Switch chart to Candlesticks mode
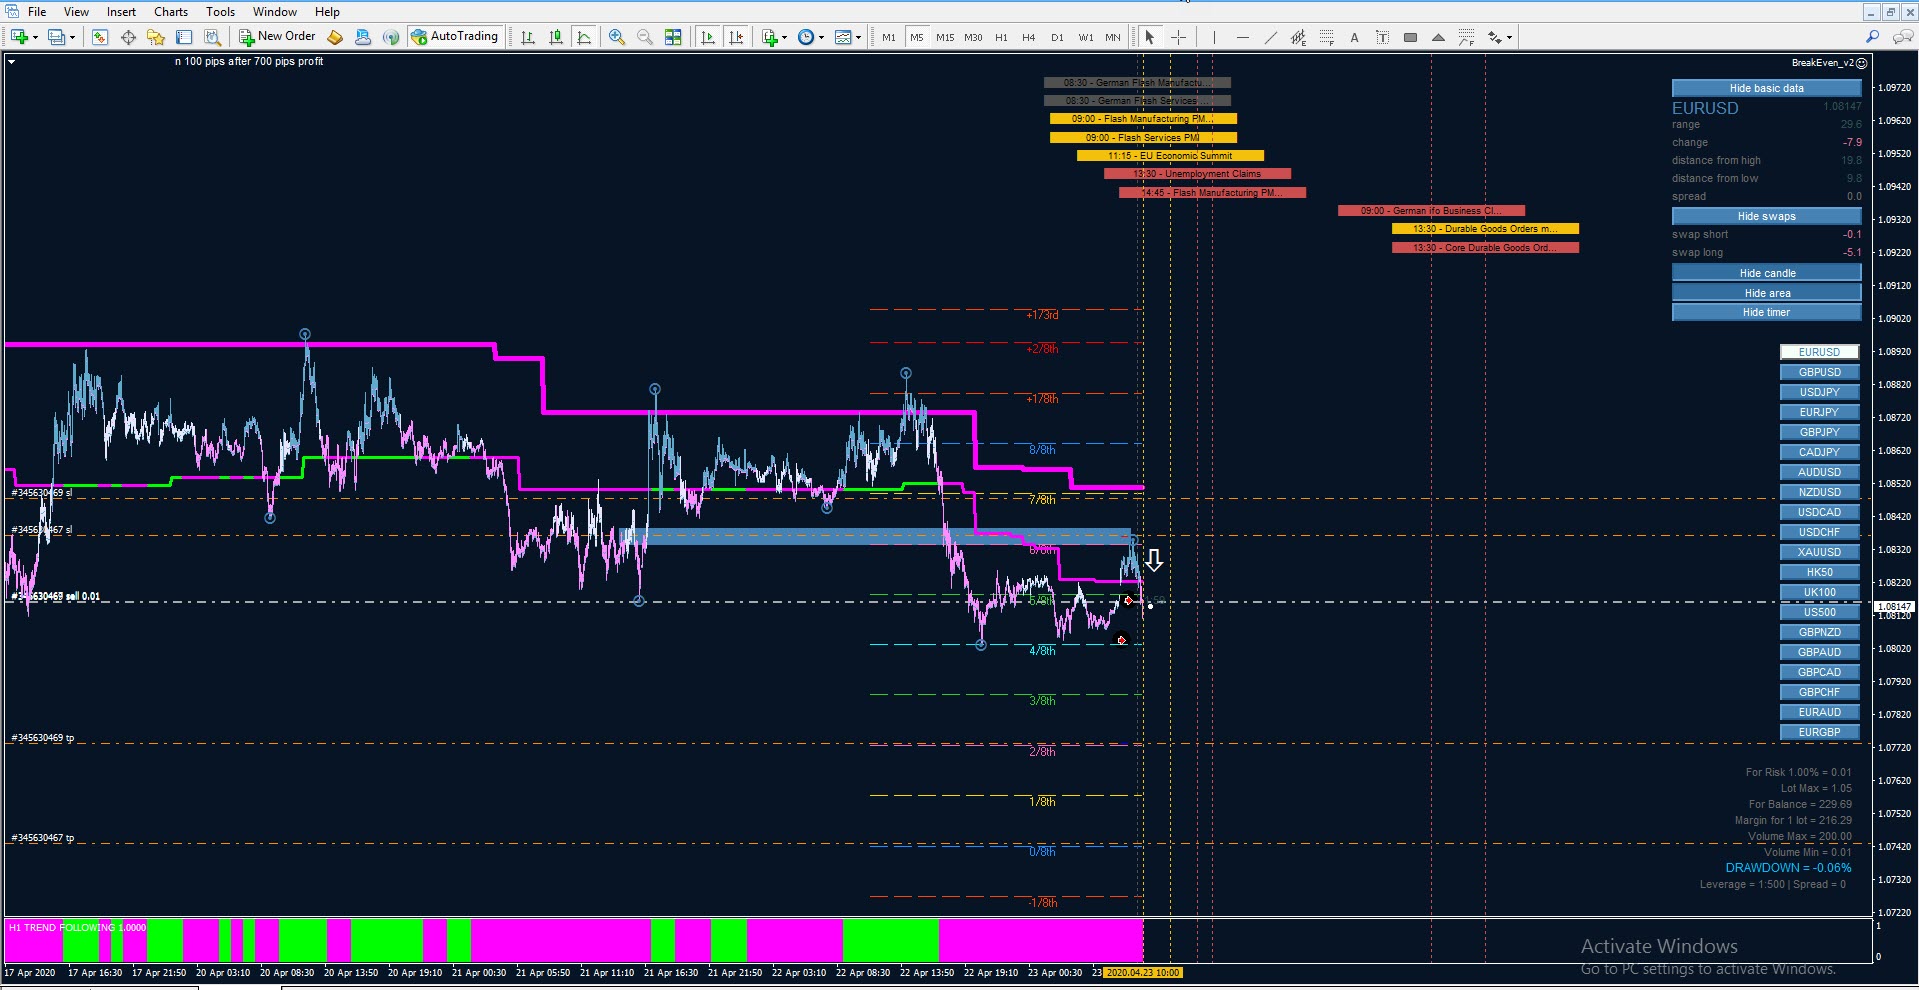The image size is (1919, 990). tap(556, 37)
